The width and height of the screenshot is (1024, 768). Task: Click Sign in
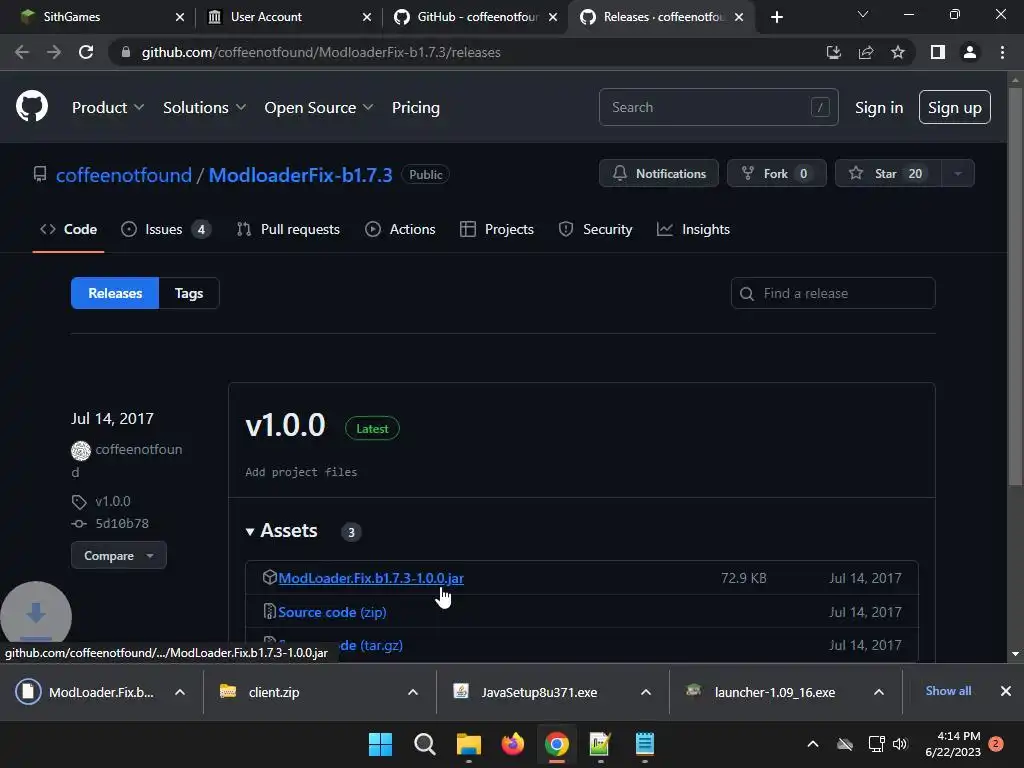879,107
